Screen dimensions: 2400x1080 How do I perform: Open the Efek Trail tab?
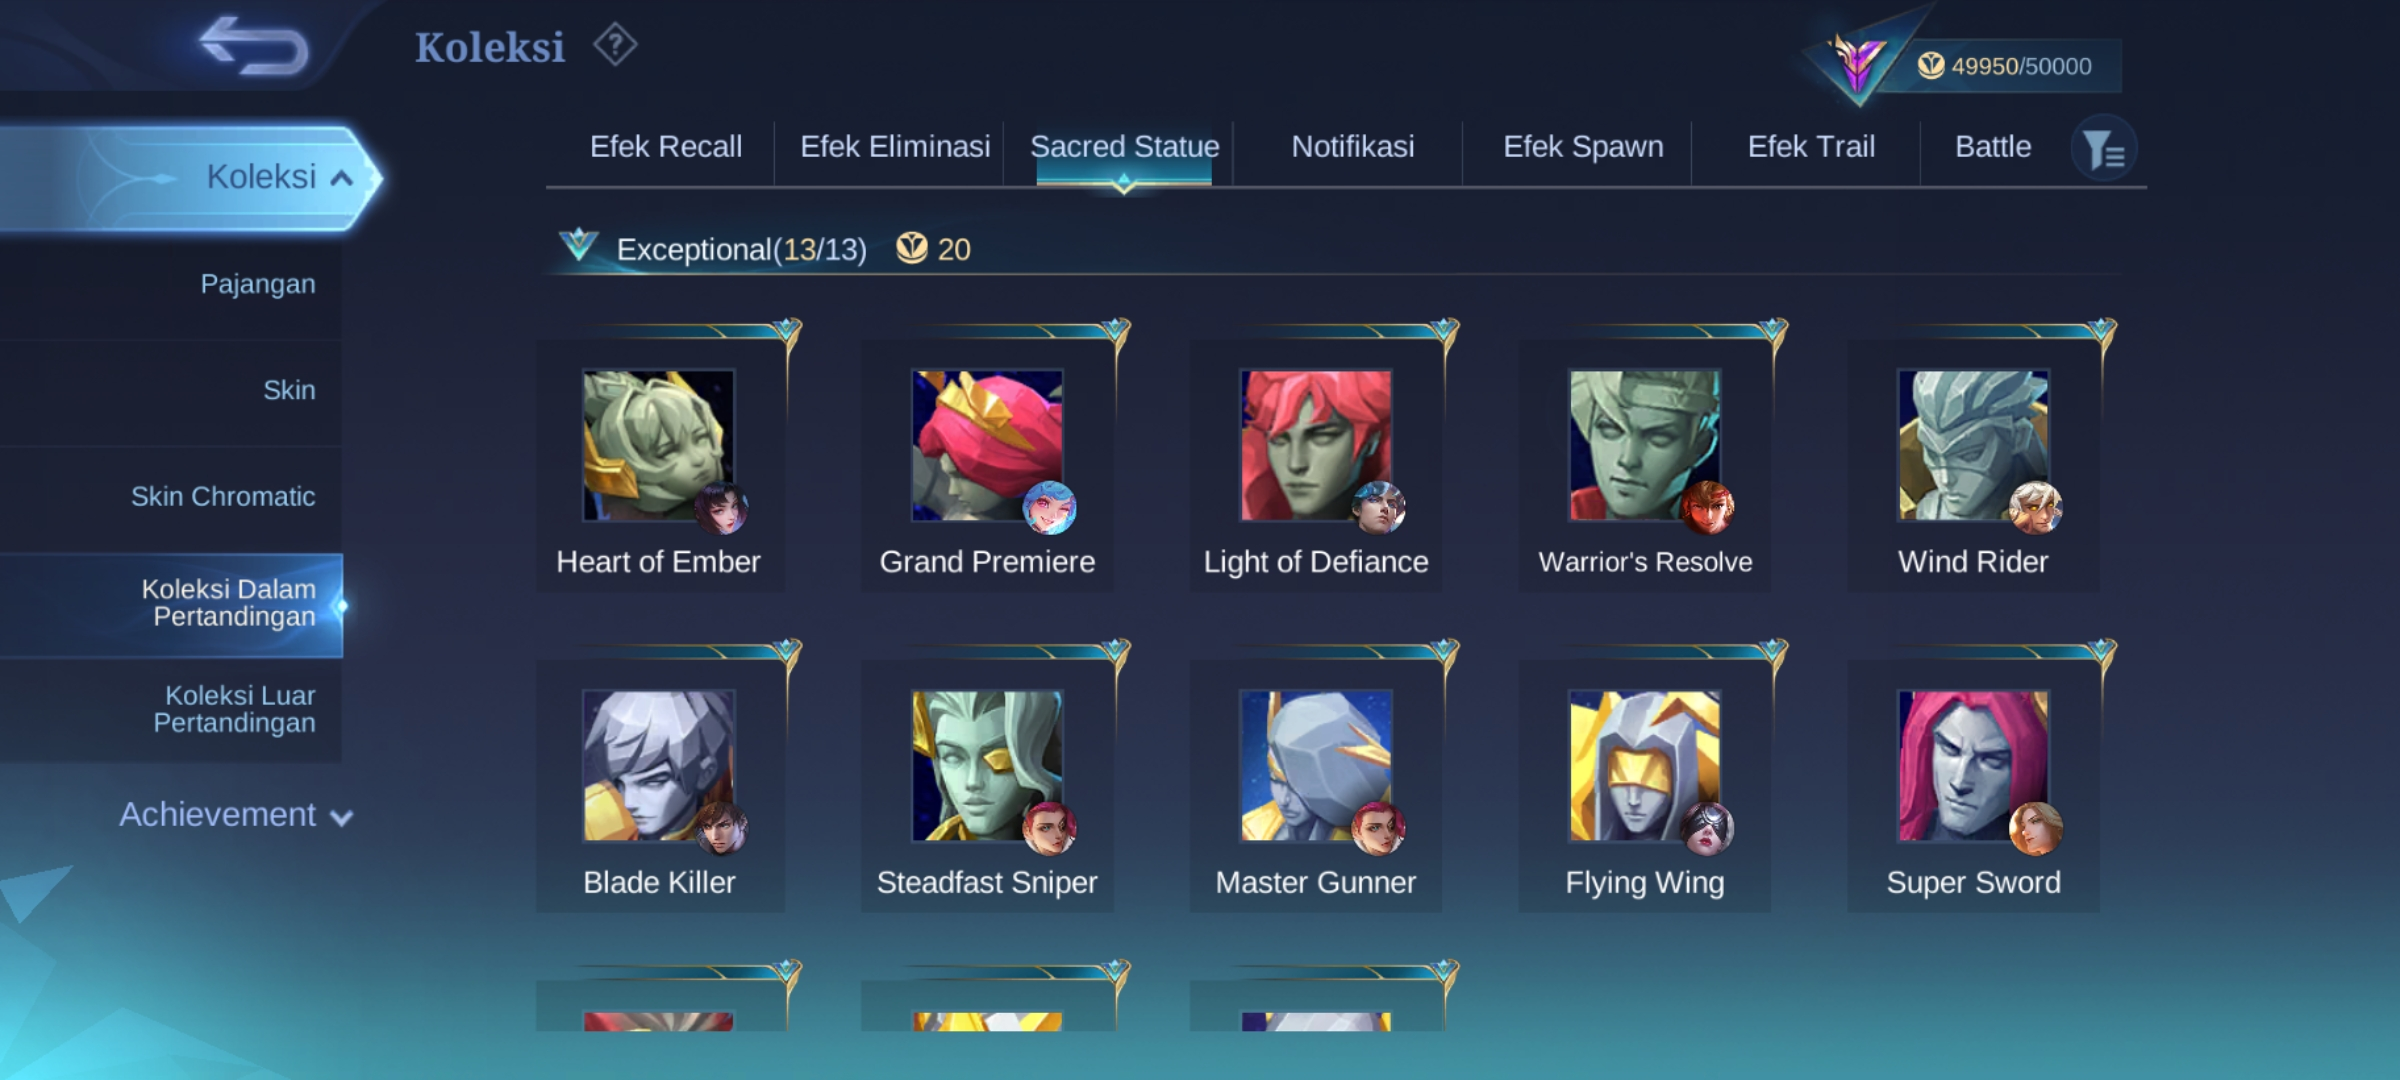1811,147
